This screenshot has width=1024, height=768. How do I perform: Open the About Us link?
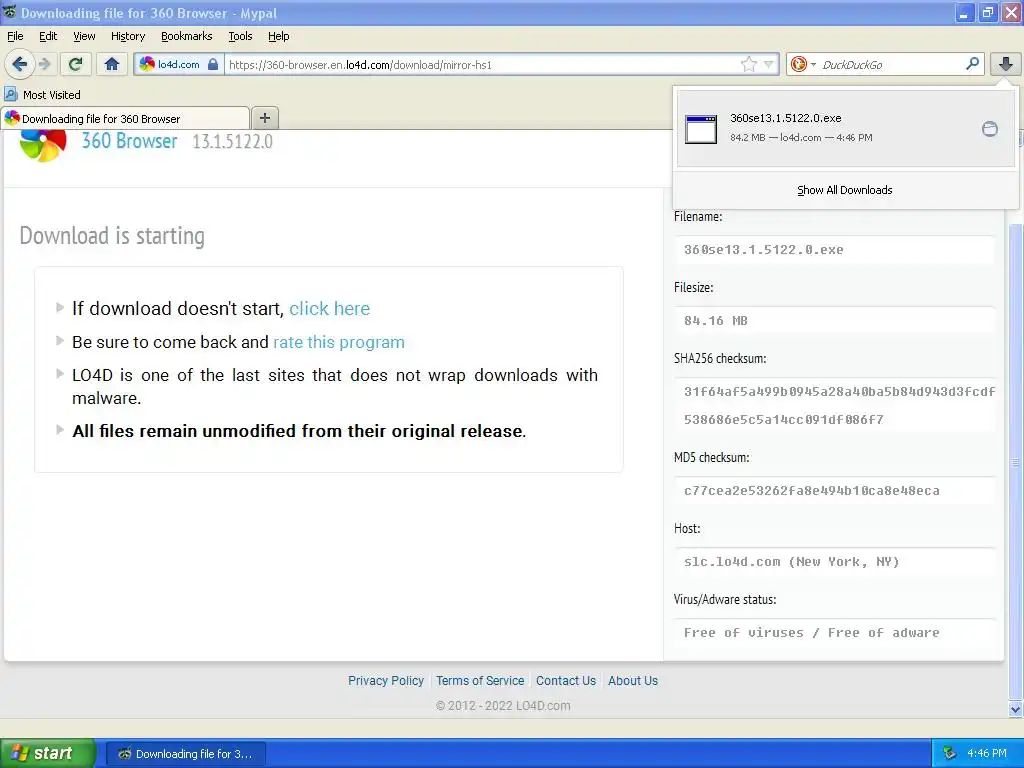(633, 680)
